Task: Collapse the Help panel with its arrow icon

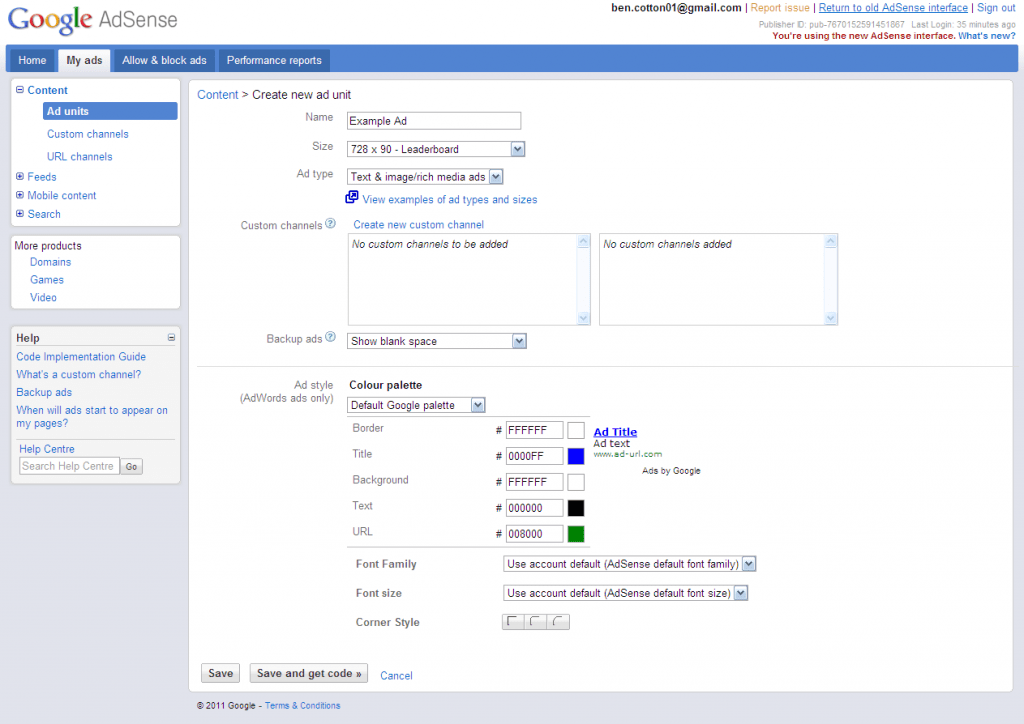Action: click(171, 337)
